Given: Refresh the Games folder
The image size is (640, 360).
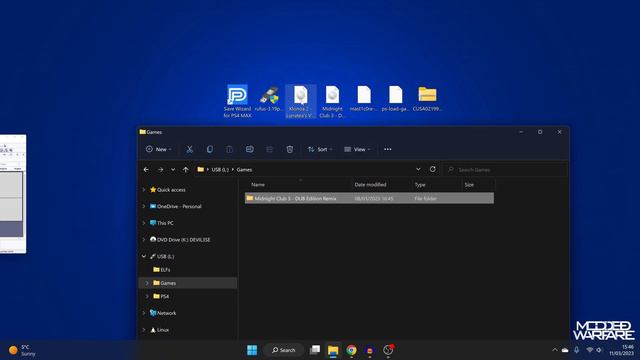Looking at the screenshot, I should (433, 169).
